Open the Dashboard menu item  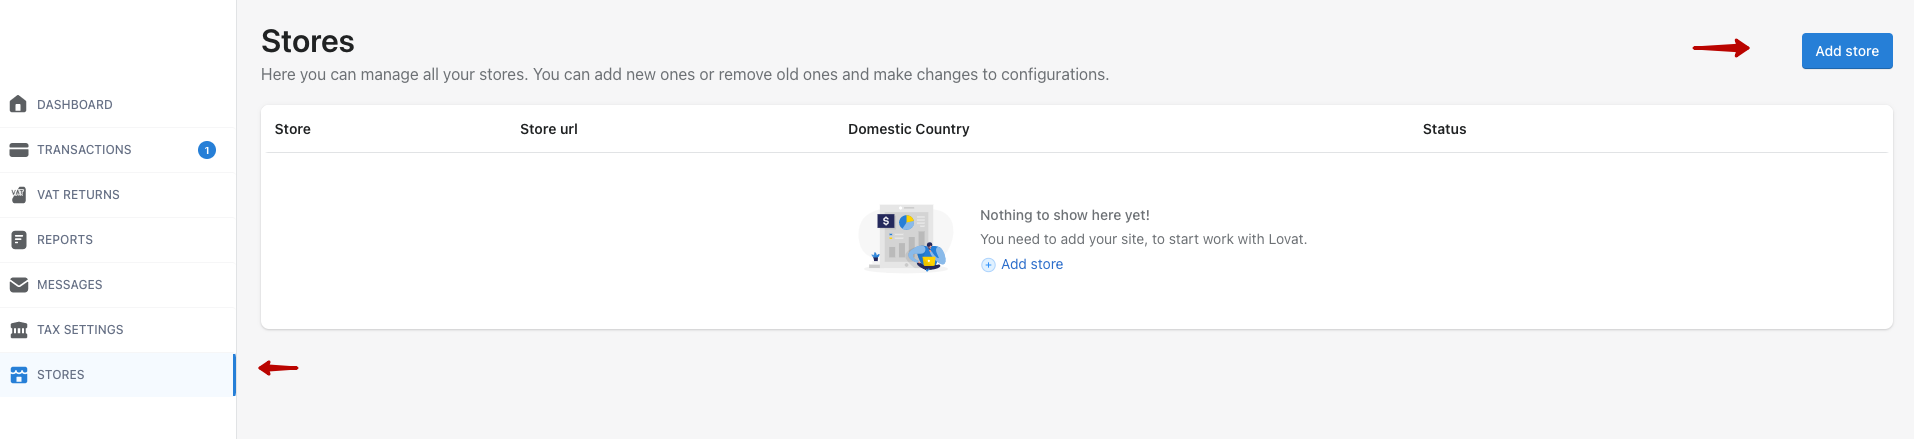[117, 105]
